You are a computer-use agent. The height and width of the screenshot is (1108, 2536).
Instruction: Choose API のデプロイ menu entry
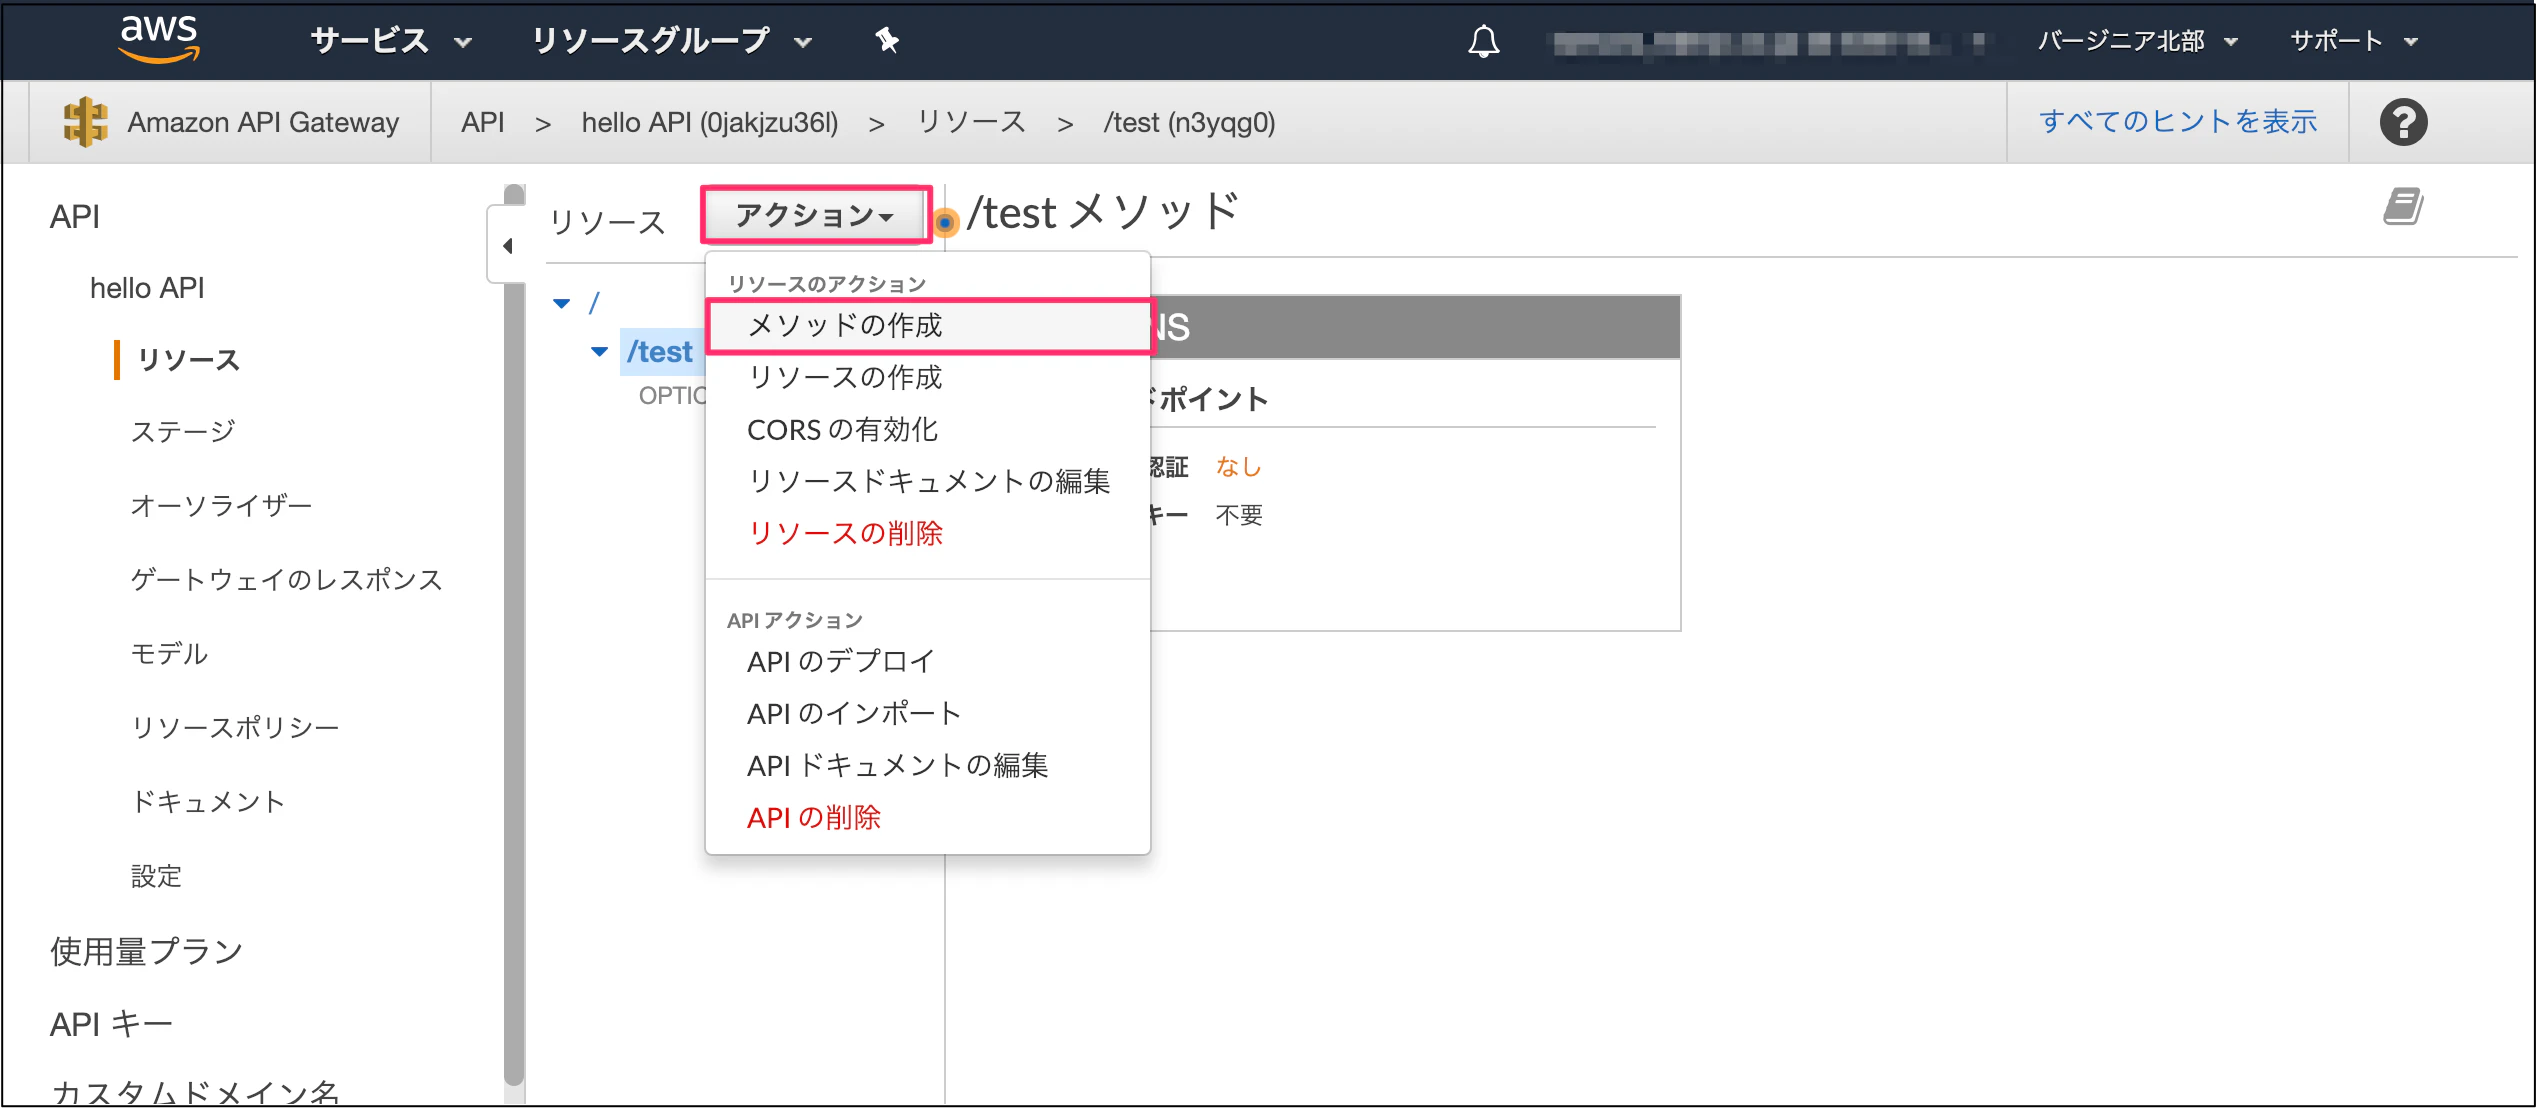840,661
